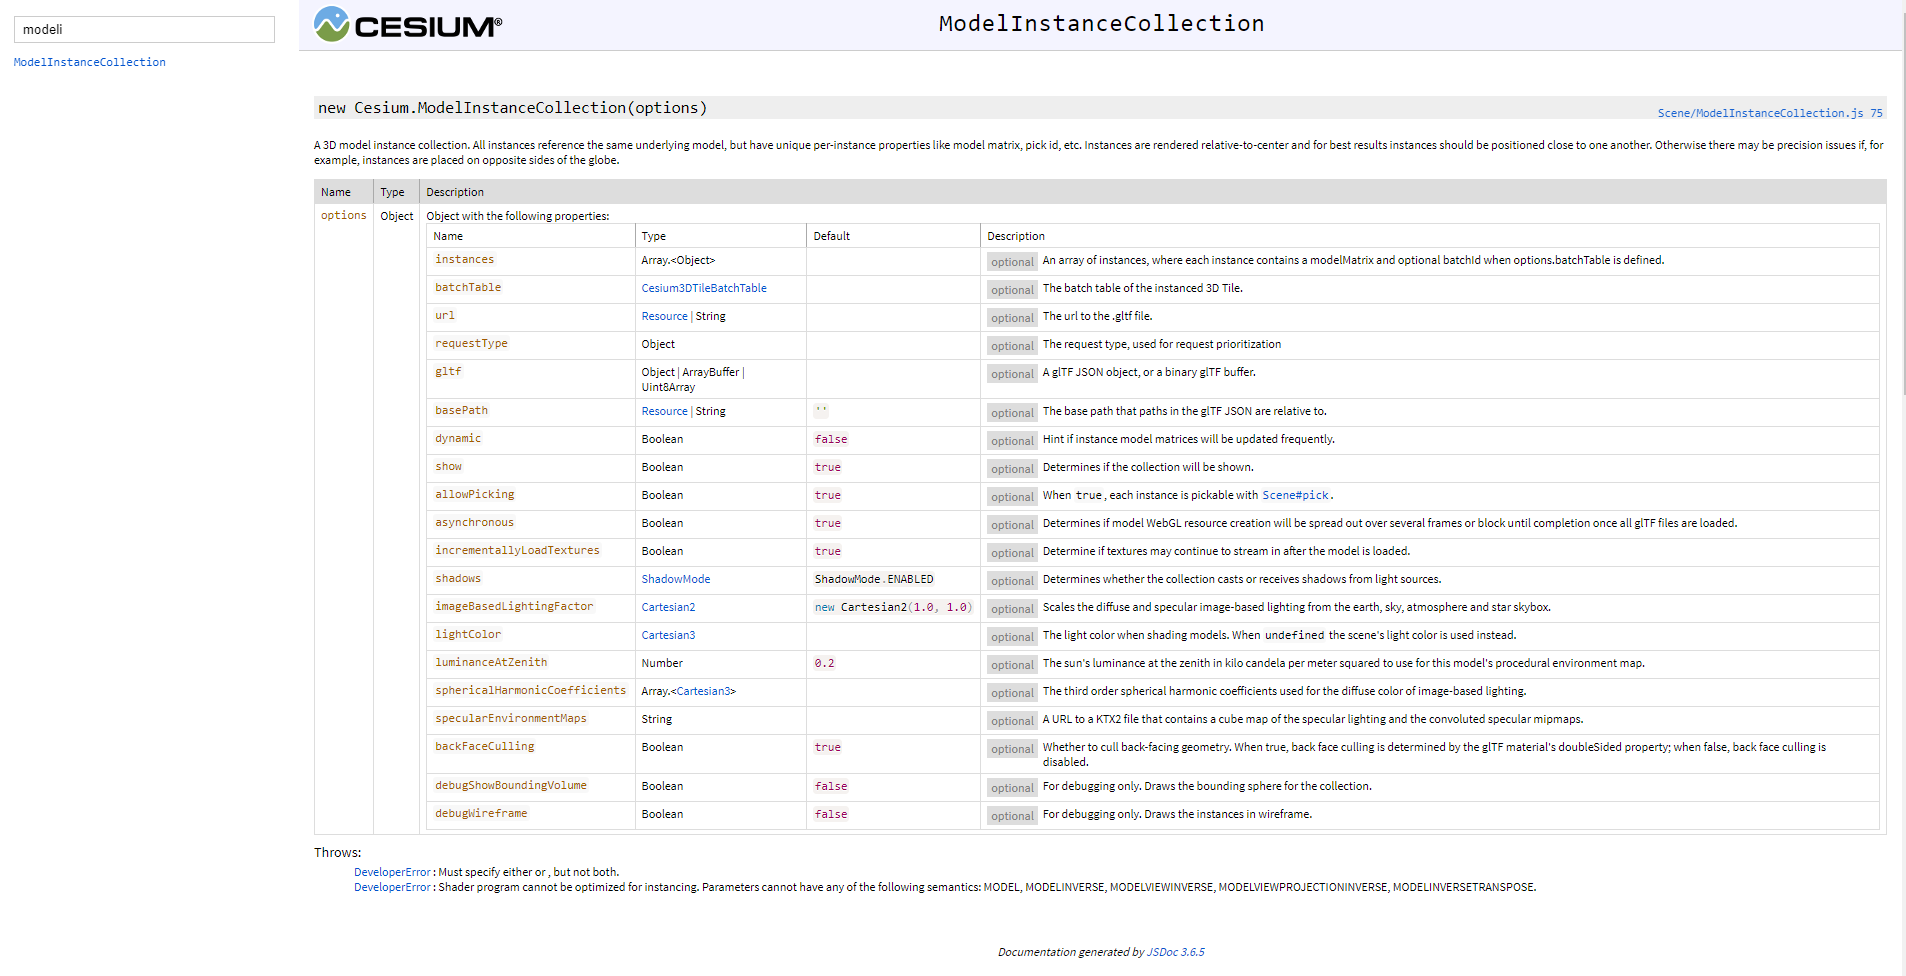
Task: Open first DeveloperError link
Action: (392, 872)
